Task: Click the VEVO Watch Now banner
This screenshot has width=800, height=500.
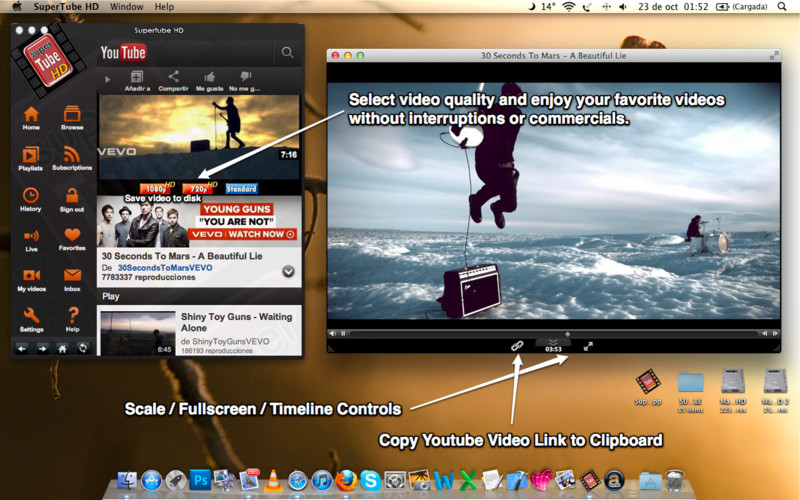Action: pyautogui.click(x=242, y=234)
